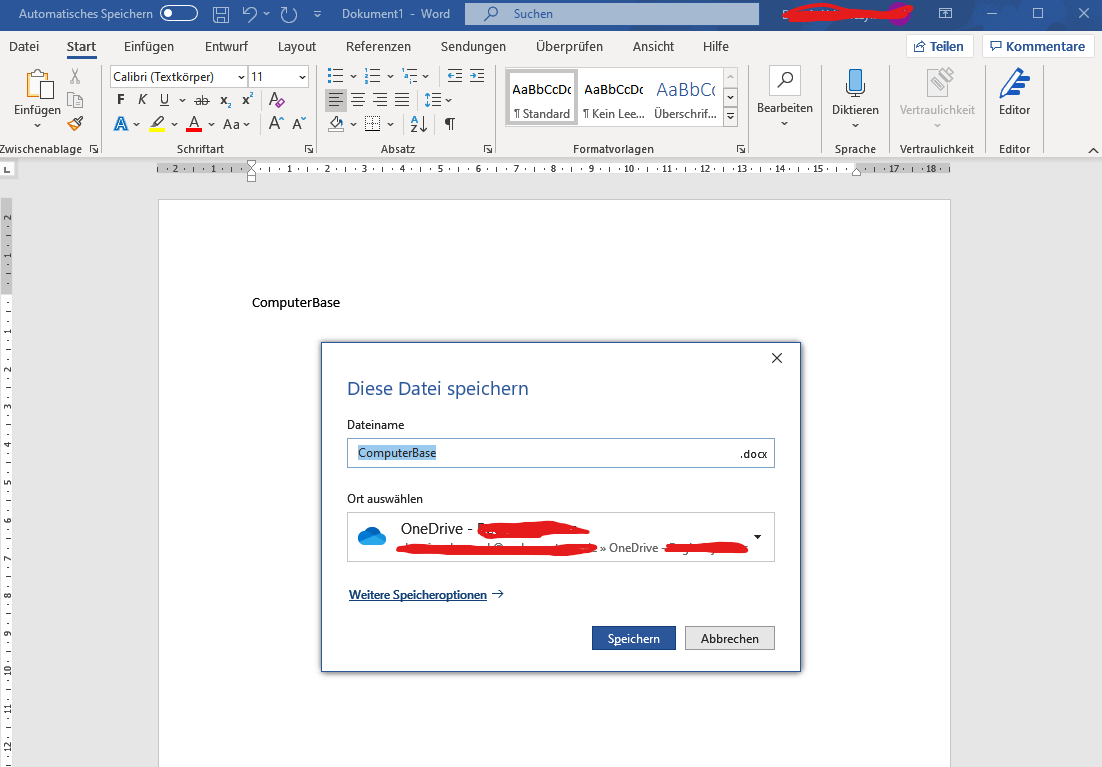The image size is (1102, 767).
Task: Open the Editor pane
Action: click(x=1014, y=91)
